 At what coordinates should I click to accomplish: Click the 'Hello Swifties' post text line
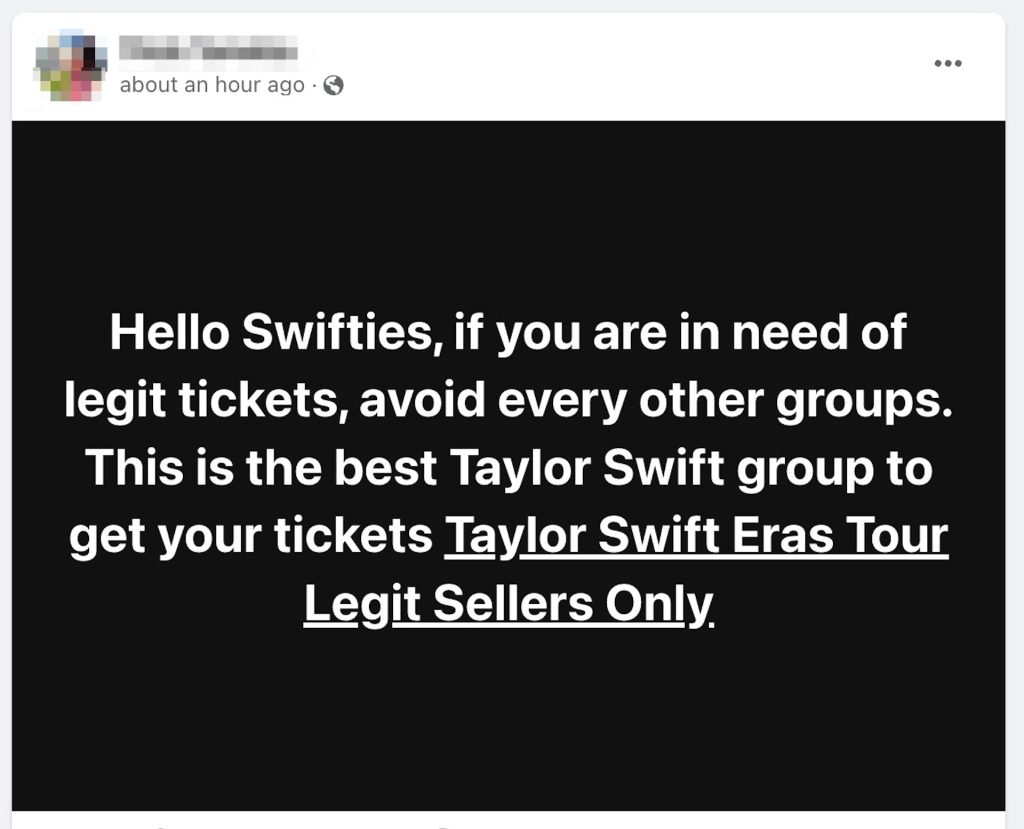point(508,332)
